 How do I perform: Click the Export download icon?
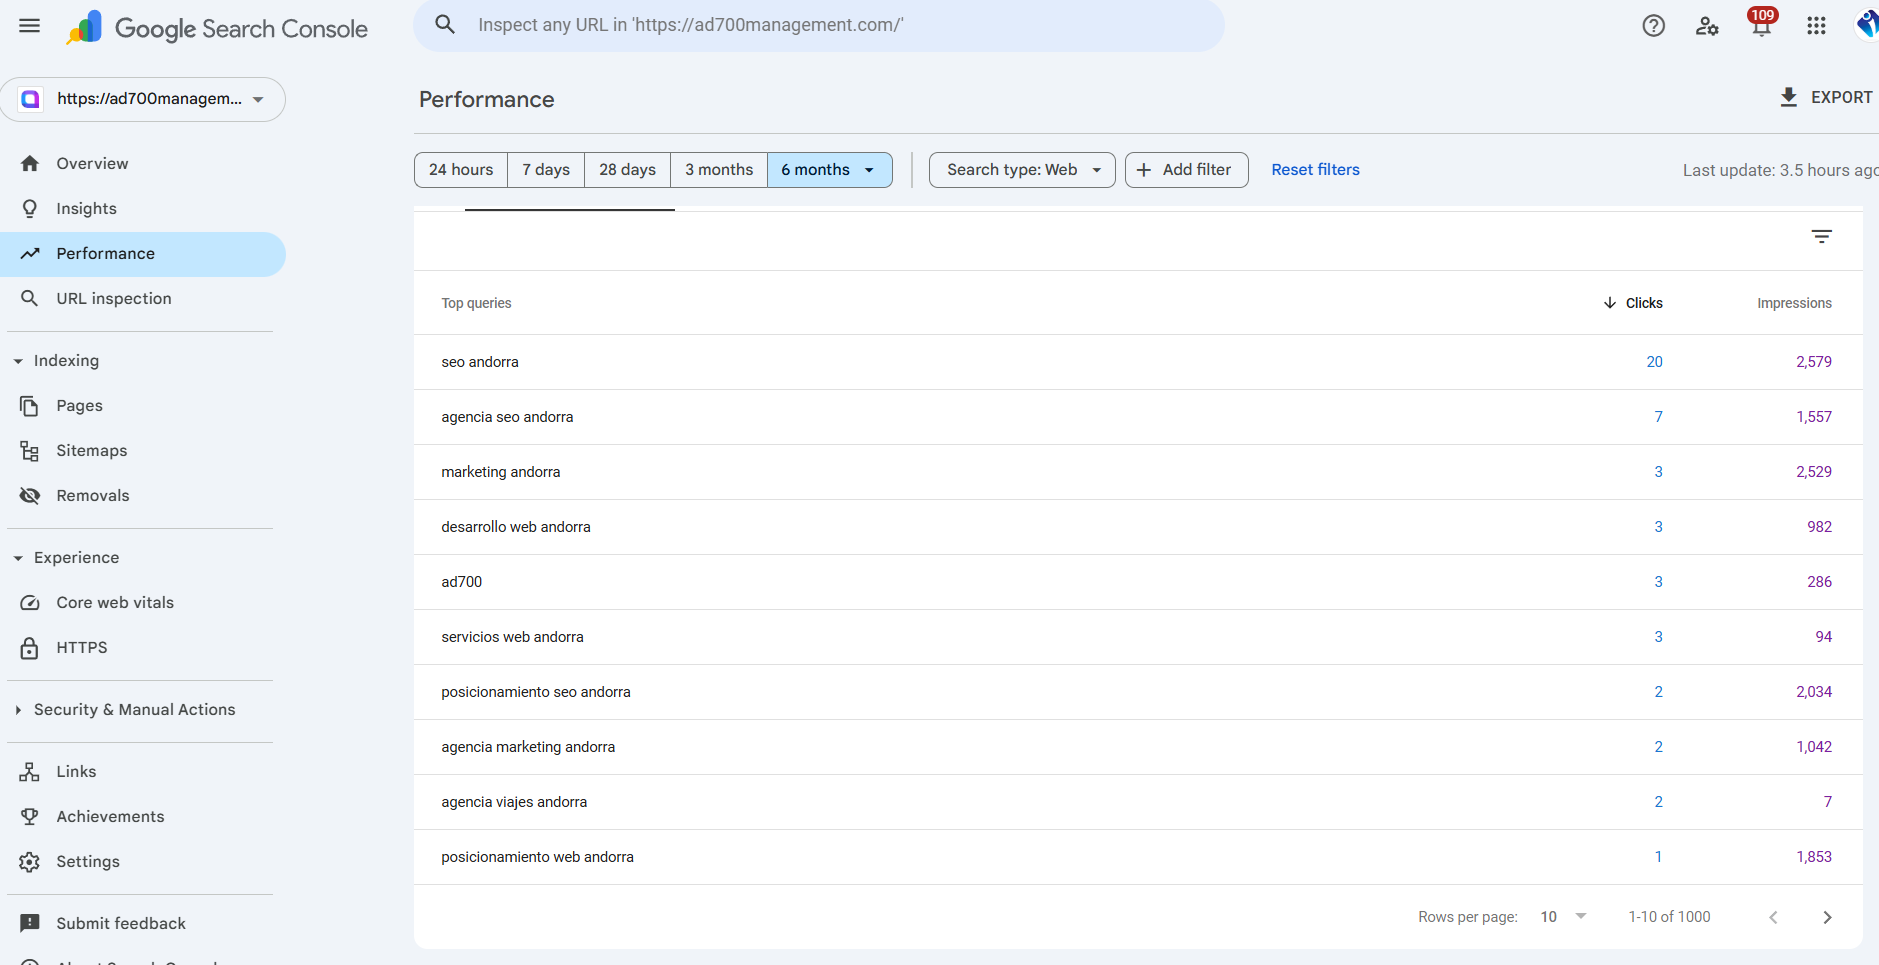1789,97
